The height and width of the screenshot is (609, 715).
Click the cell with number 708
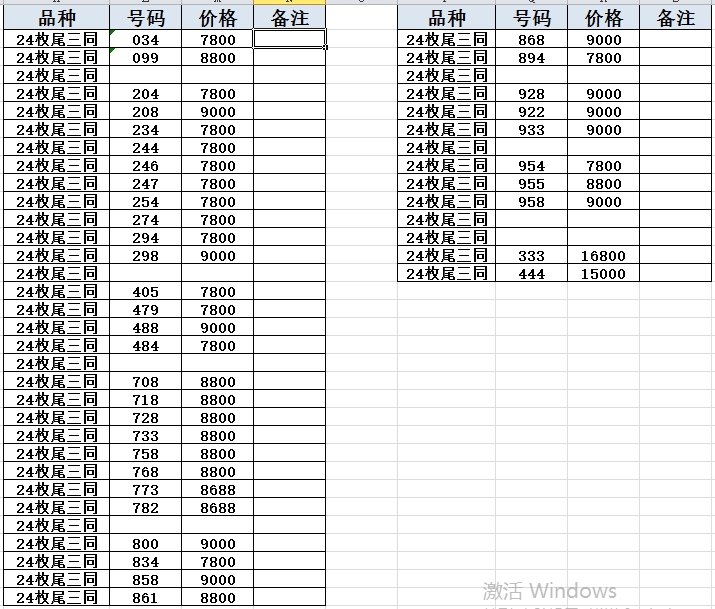(x=145, y=382)
